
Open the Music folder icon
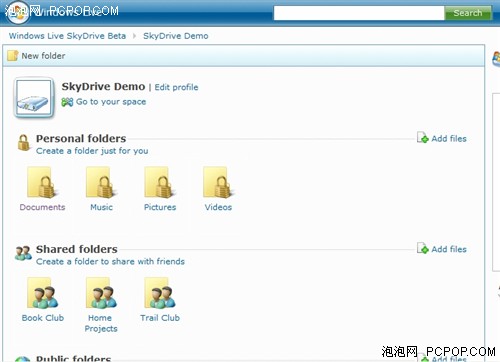(101, 182)
